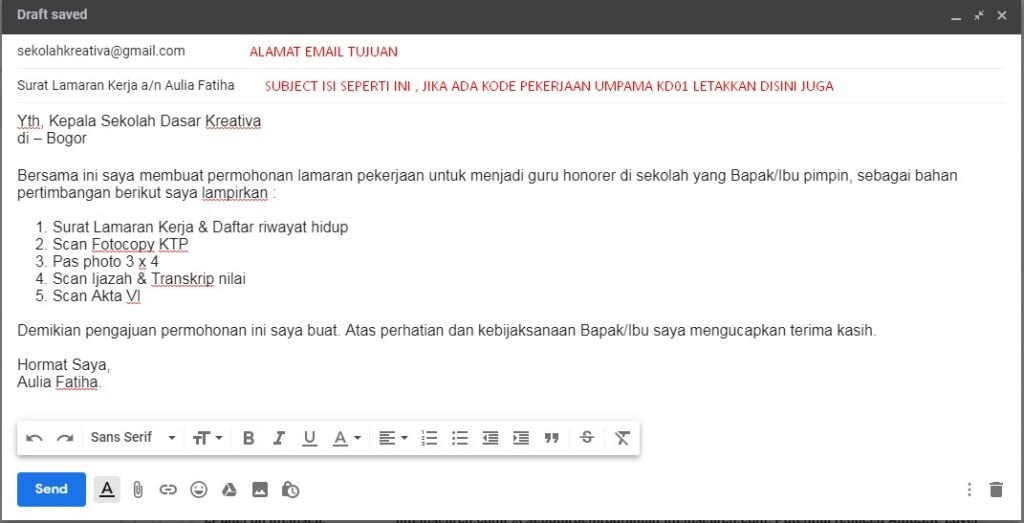Image resolution: width=1024 pixels, height=523 pixels.
Task: Toggle bold formatting
Action: [248, 438]
